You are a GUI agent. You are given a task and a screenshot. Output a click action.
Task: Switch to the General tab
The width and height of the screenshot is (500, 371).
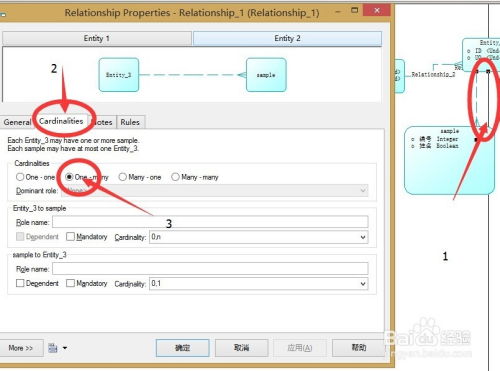(17, 122)
